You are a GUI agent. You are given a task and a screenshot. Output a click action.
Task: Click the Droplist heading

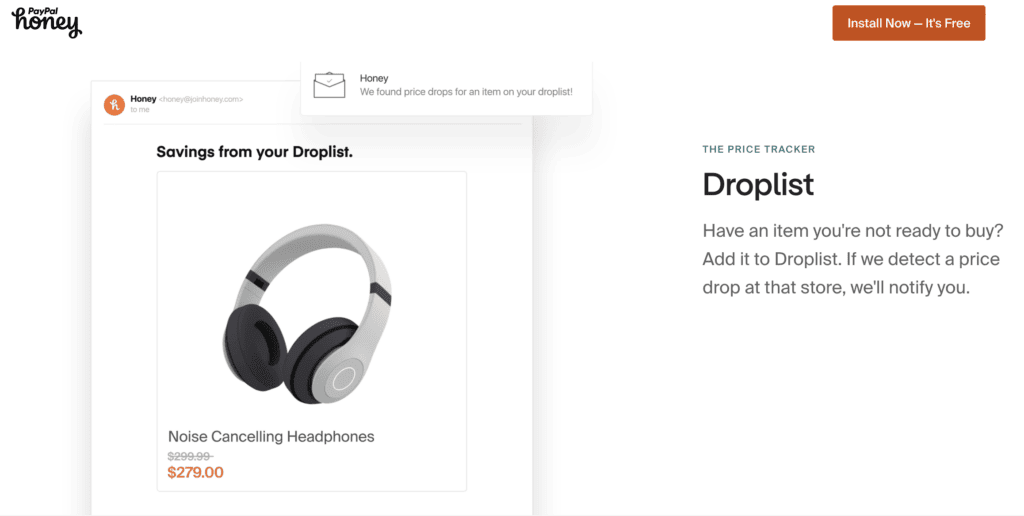coord(758,184)
